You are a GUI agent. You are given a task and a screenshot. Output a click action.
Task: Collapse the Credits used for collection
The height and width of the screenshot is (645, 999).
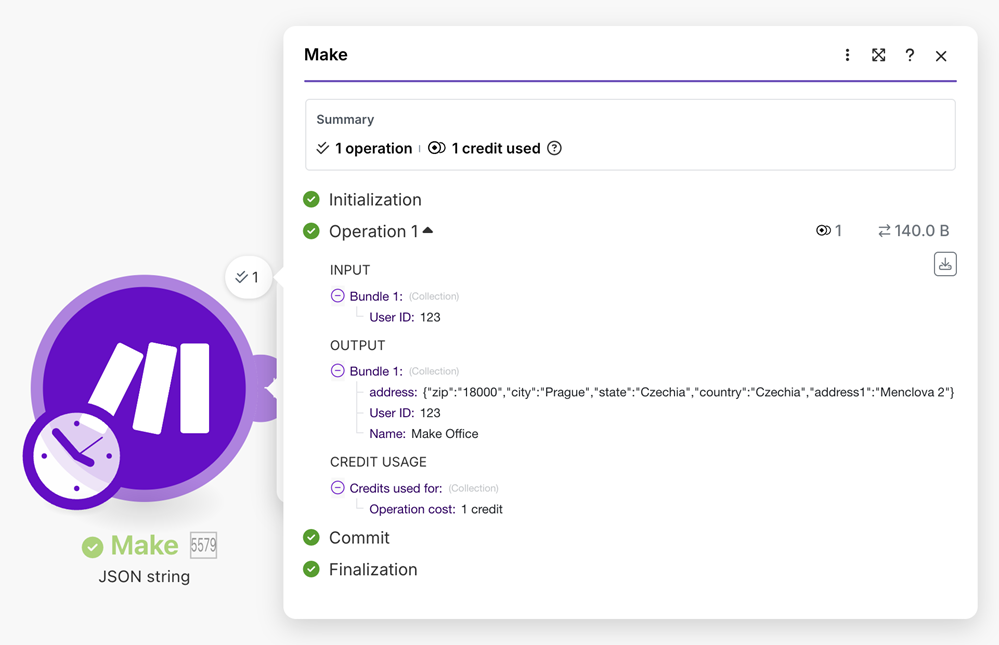click(338, 488)
